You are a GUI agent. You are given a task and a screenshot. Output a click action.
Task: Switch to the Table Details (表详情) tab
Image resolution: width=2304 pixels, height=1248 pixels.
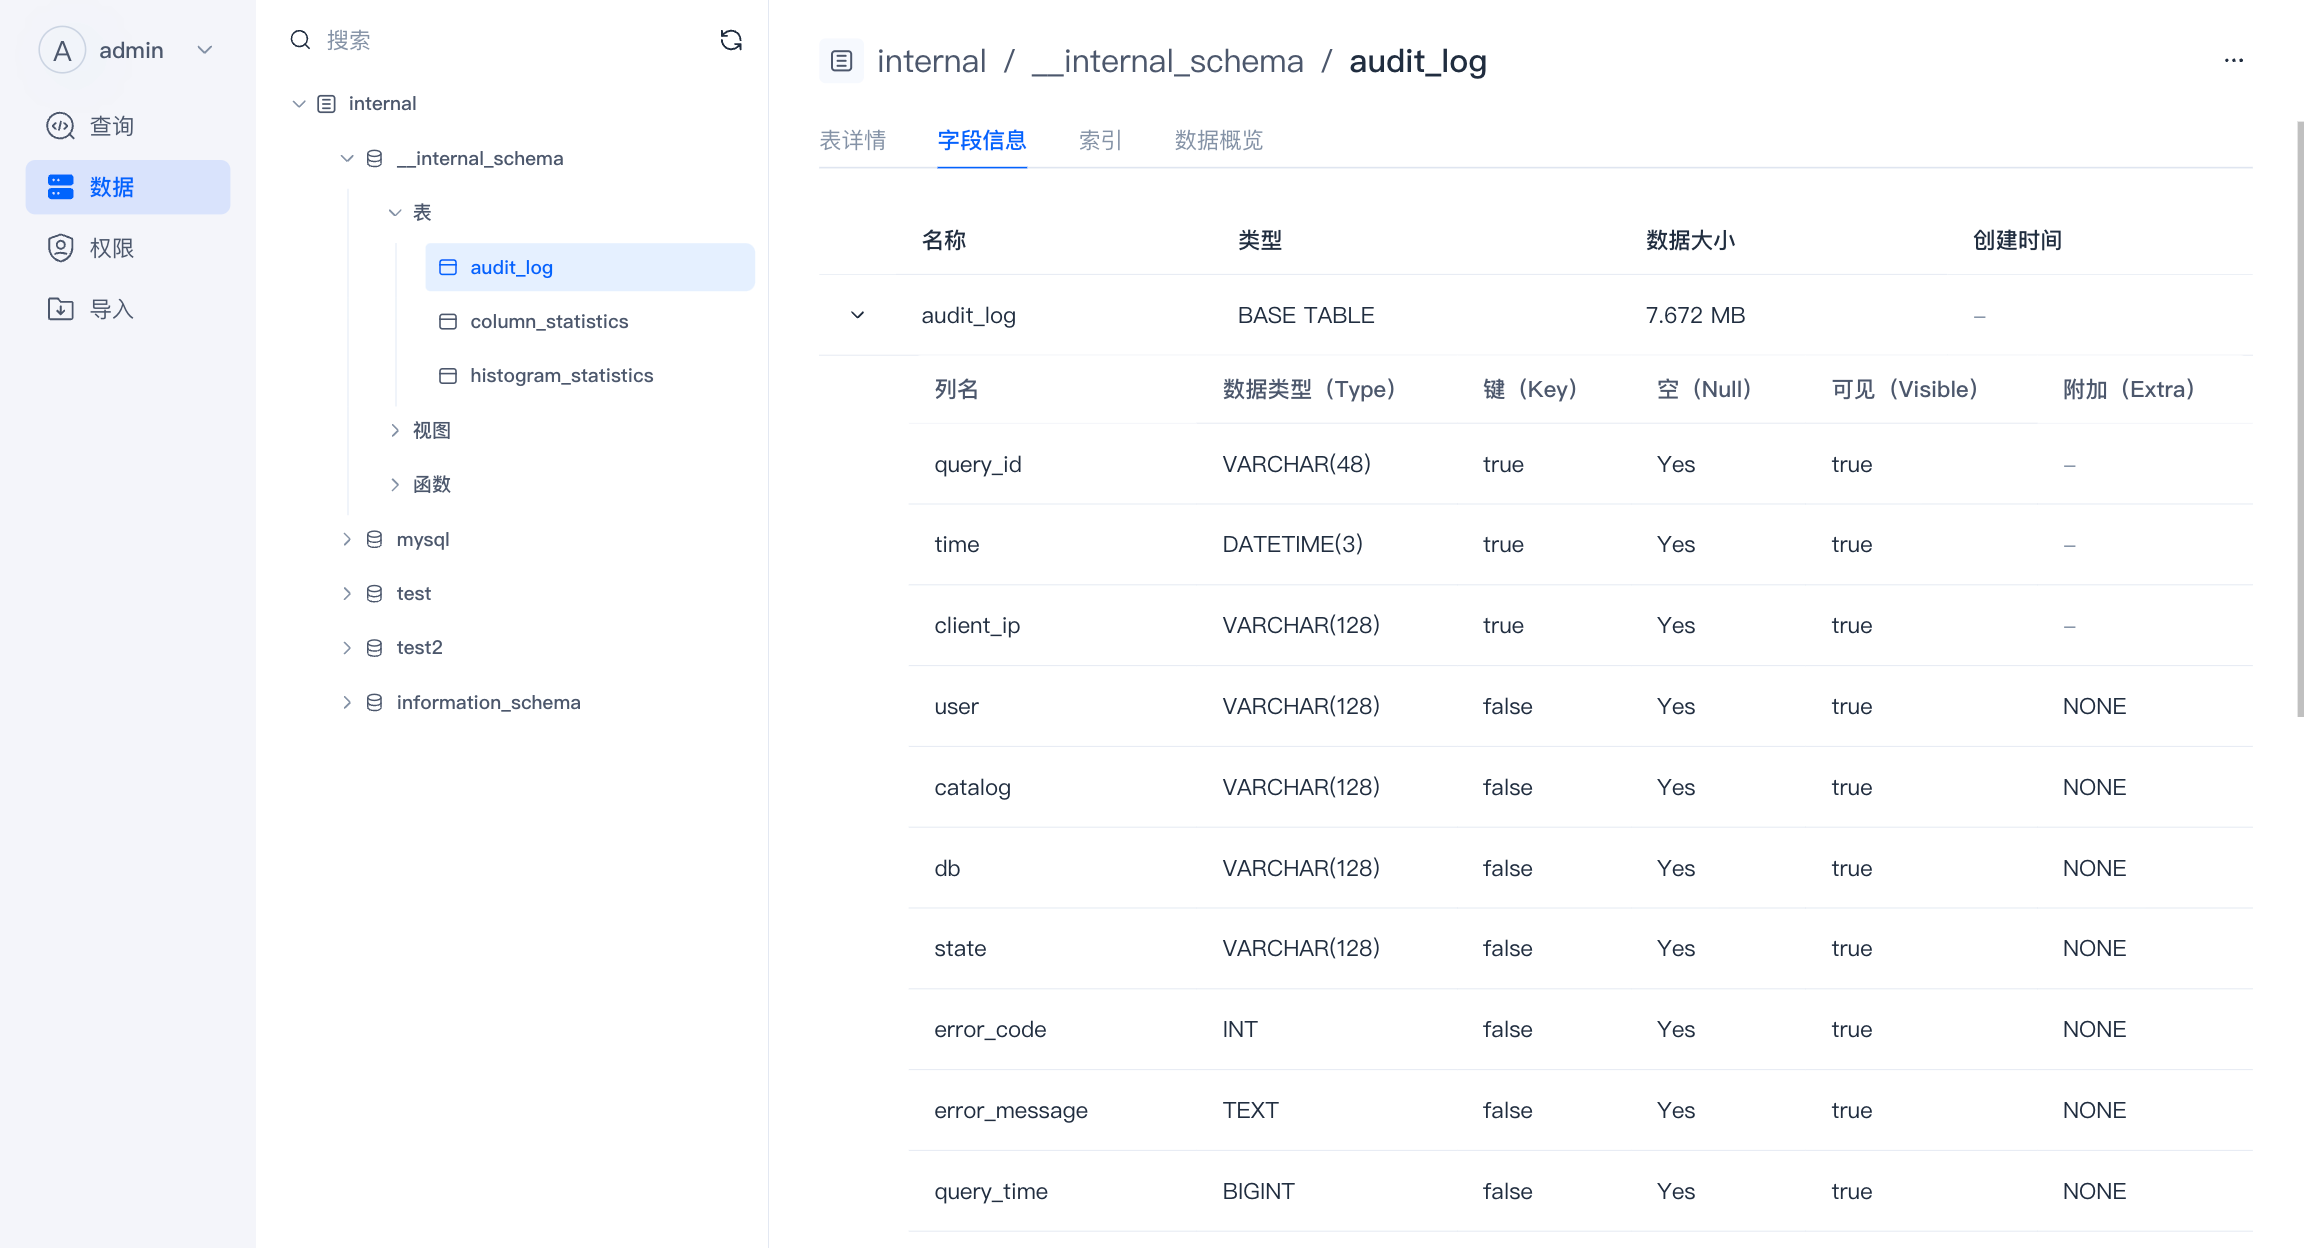pos(852,140)
